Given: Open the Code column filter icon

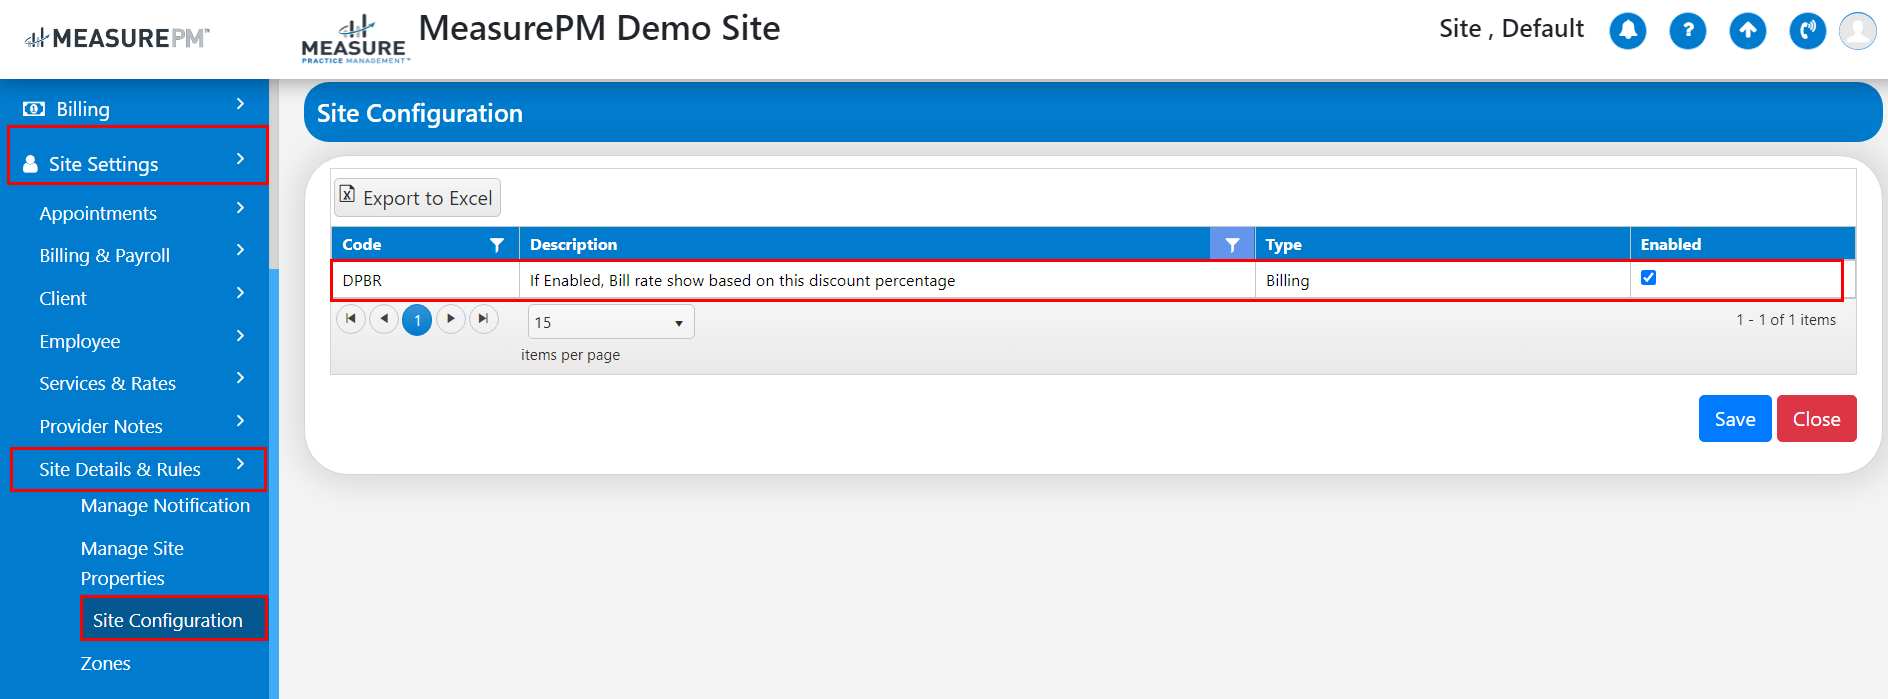Looking at the screenshot, I should 497,245.
